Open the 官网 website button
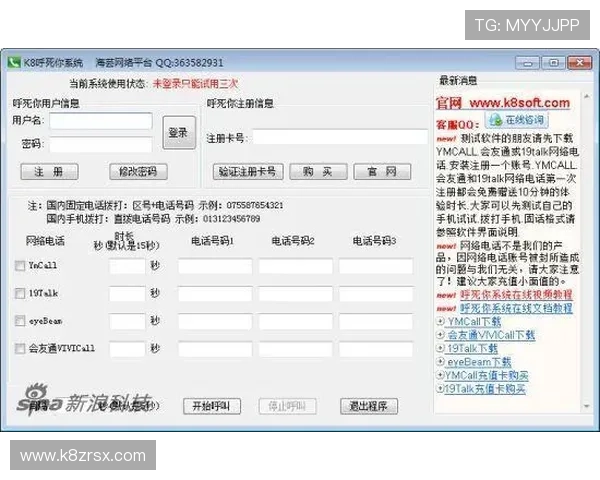The image size is (600, 480). point(382,171)
